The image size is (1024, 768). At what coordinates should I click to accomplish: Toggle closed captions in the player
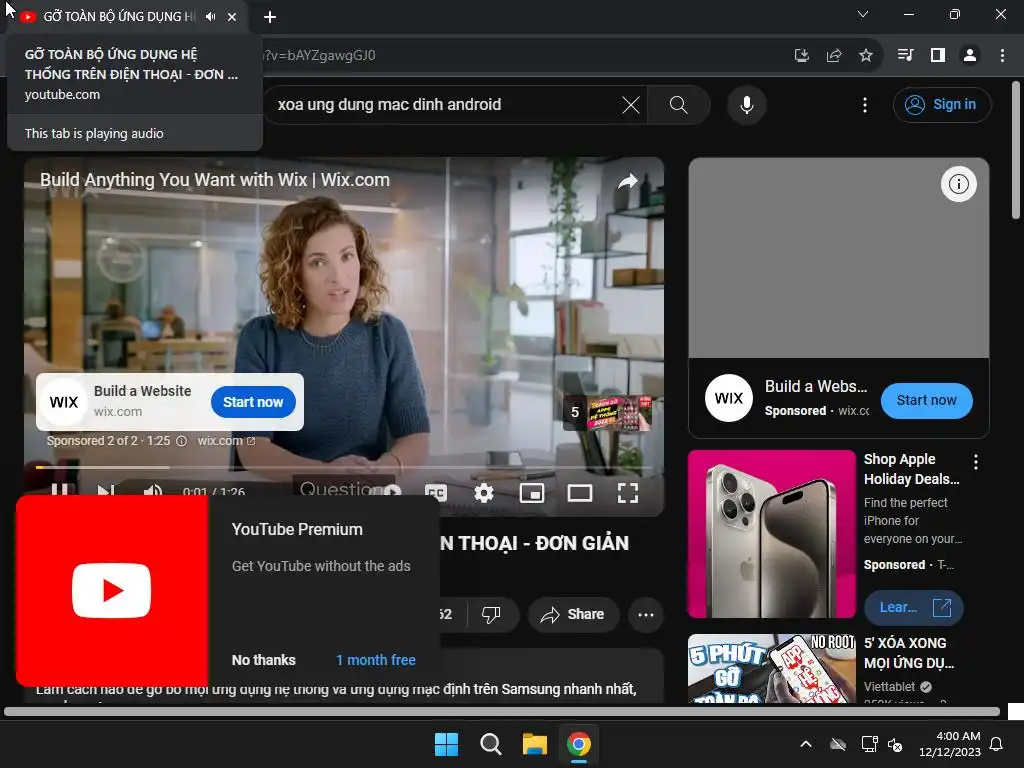[436, 493]
